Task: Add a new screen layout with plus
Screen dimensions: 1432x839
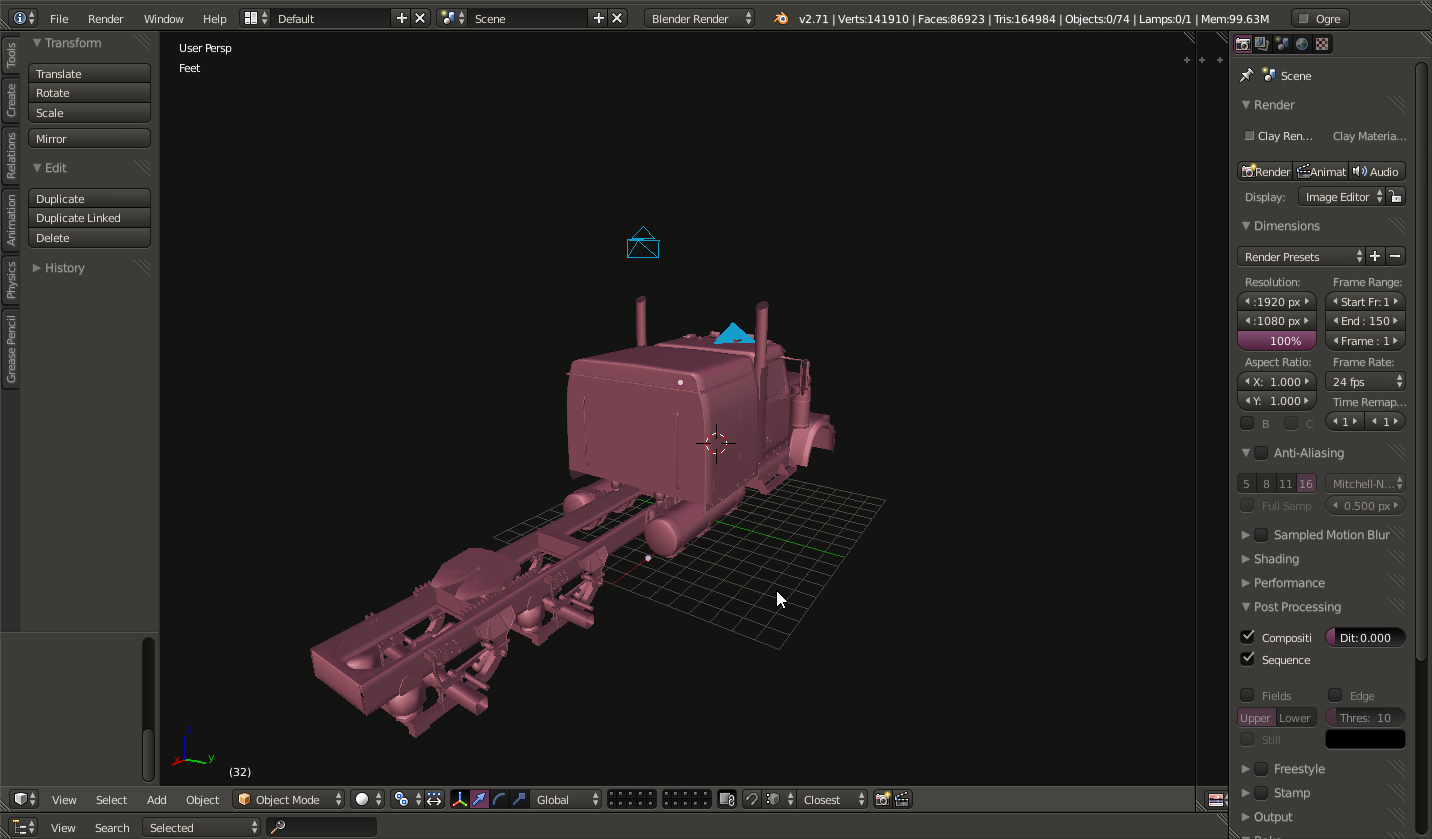Action: click(401, 18)
